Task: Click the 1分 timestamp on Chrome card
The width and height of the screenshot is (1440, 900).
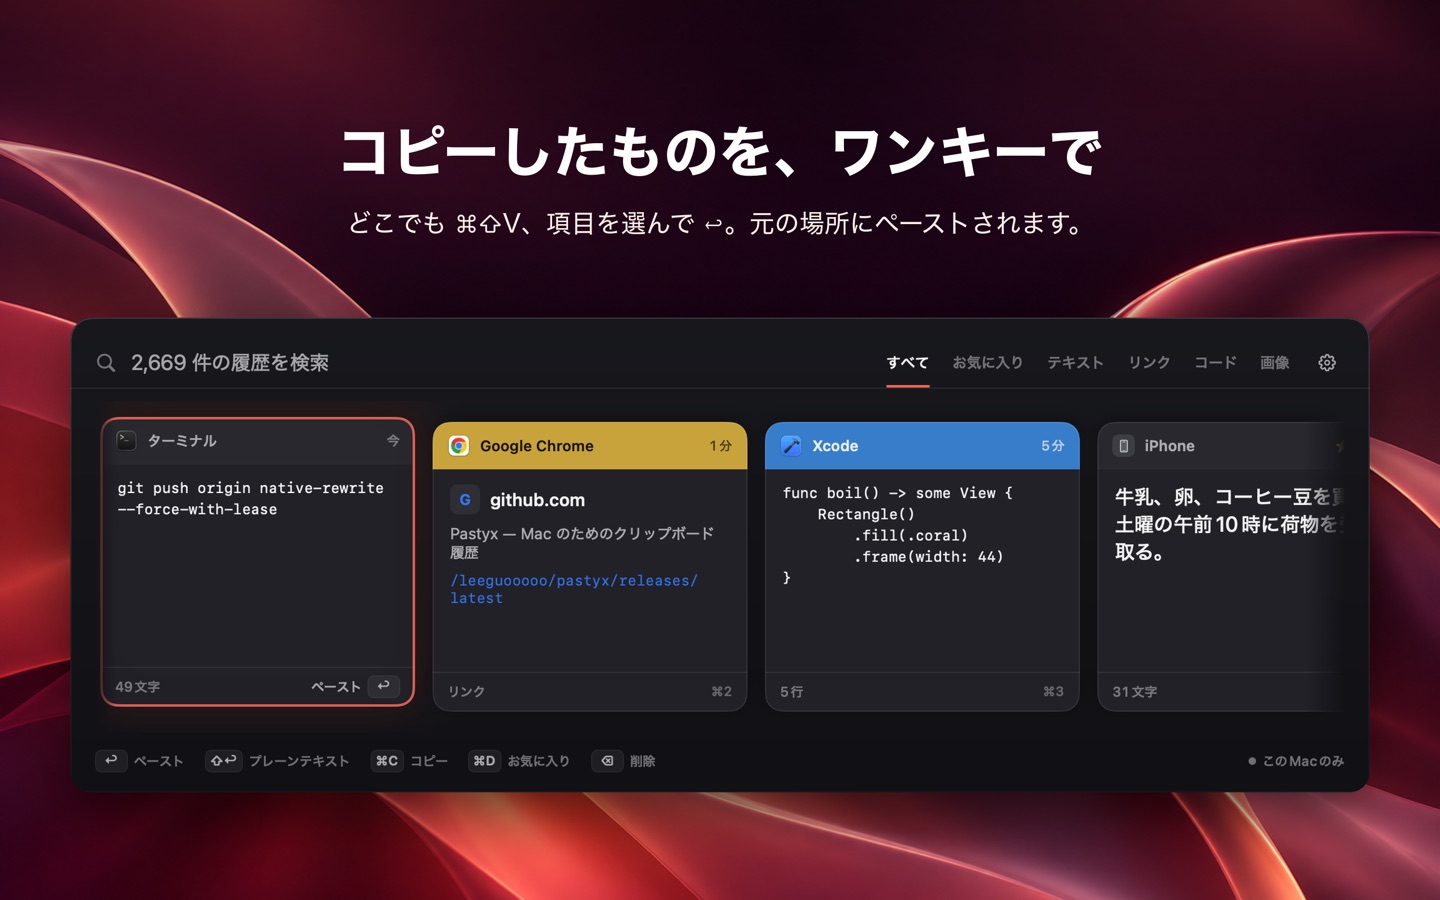Action: point(721,446)
